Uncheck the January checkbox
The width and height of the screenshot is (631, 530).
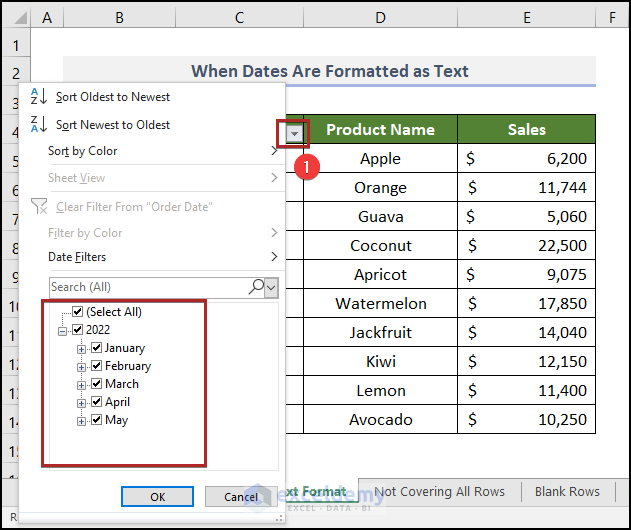(96, 348)
